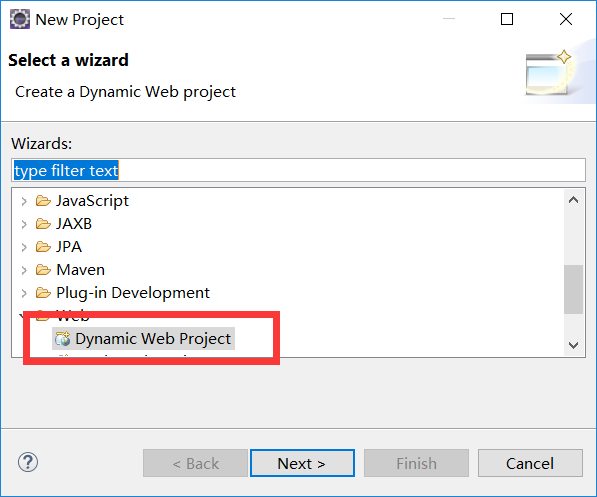Select the Dynamic Web Project wizard
Screen dimensions: 597x497
(x=143, y=339)
